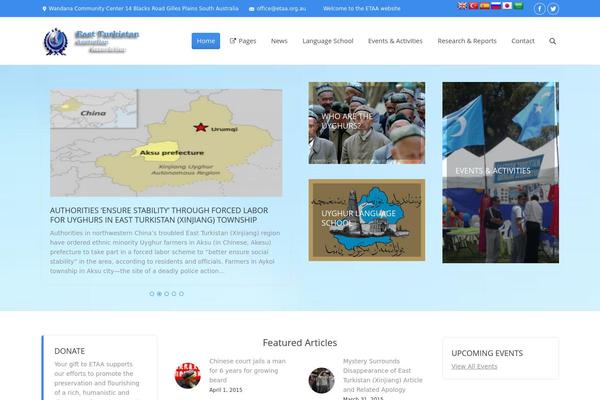Select the fifth slider pagination dot
Image resolution: width=600 pixels, height=400 pixels.
click(x=181, y=294)
